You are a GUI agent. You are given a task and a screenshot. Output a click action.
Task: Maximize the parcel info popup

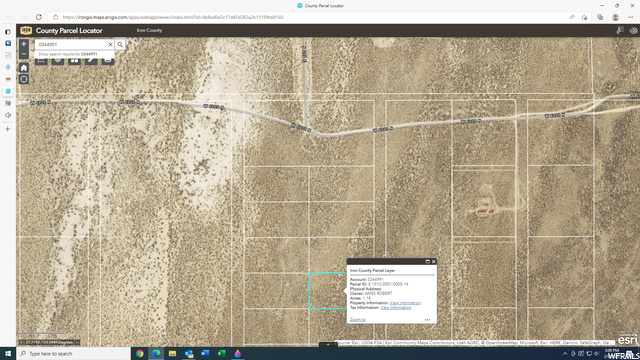click(427, 262)
